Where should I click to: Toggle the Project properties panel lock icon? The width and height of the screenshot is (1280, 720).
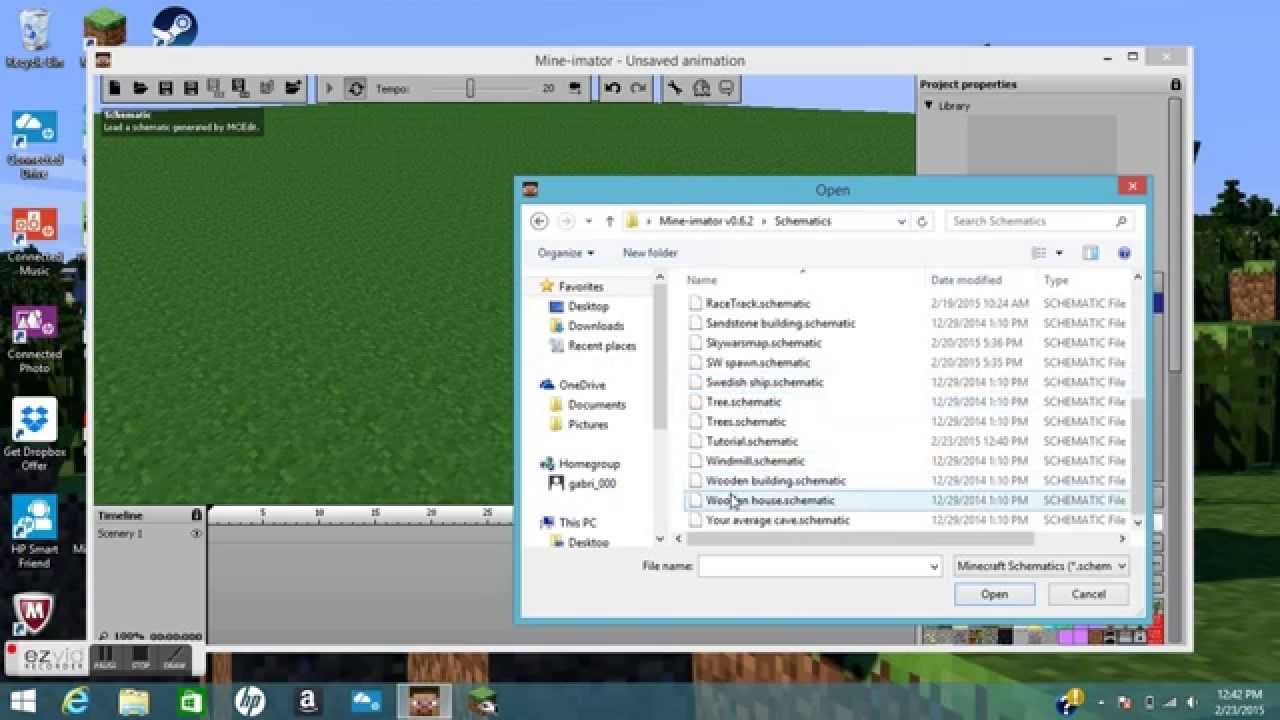click(x=1175, y=85)
